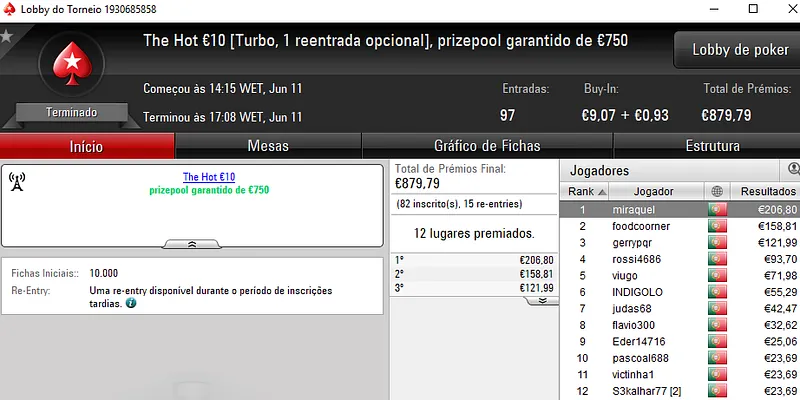Image resolution: width=800 pixels, height=400 pixels.
Task: Click the globe country column icon
Action: click(717, 191)
